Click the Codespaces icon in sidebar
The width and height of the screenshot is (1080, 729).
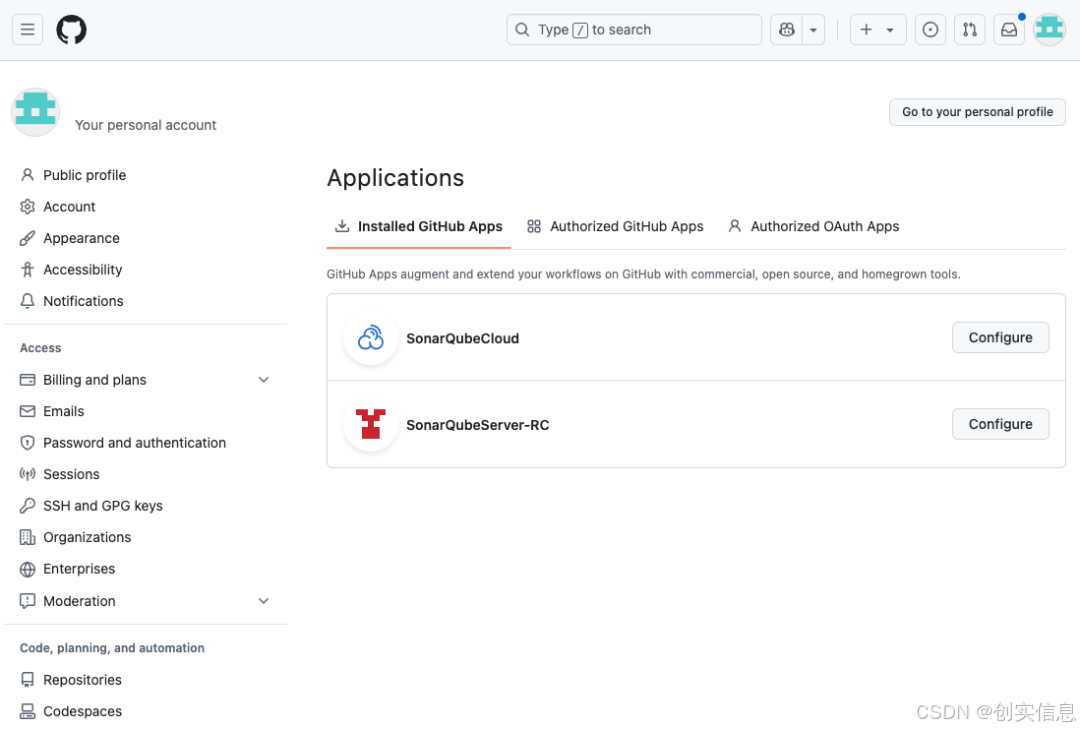point(28,711)
